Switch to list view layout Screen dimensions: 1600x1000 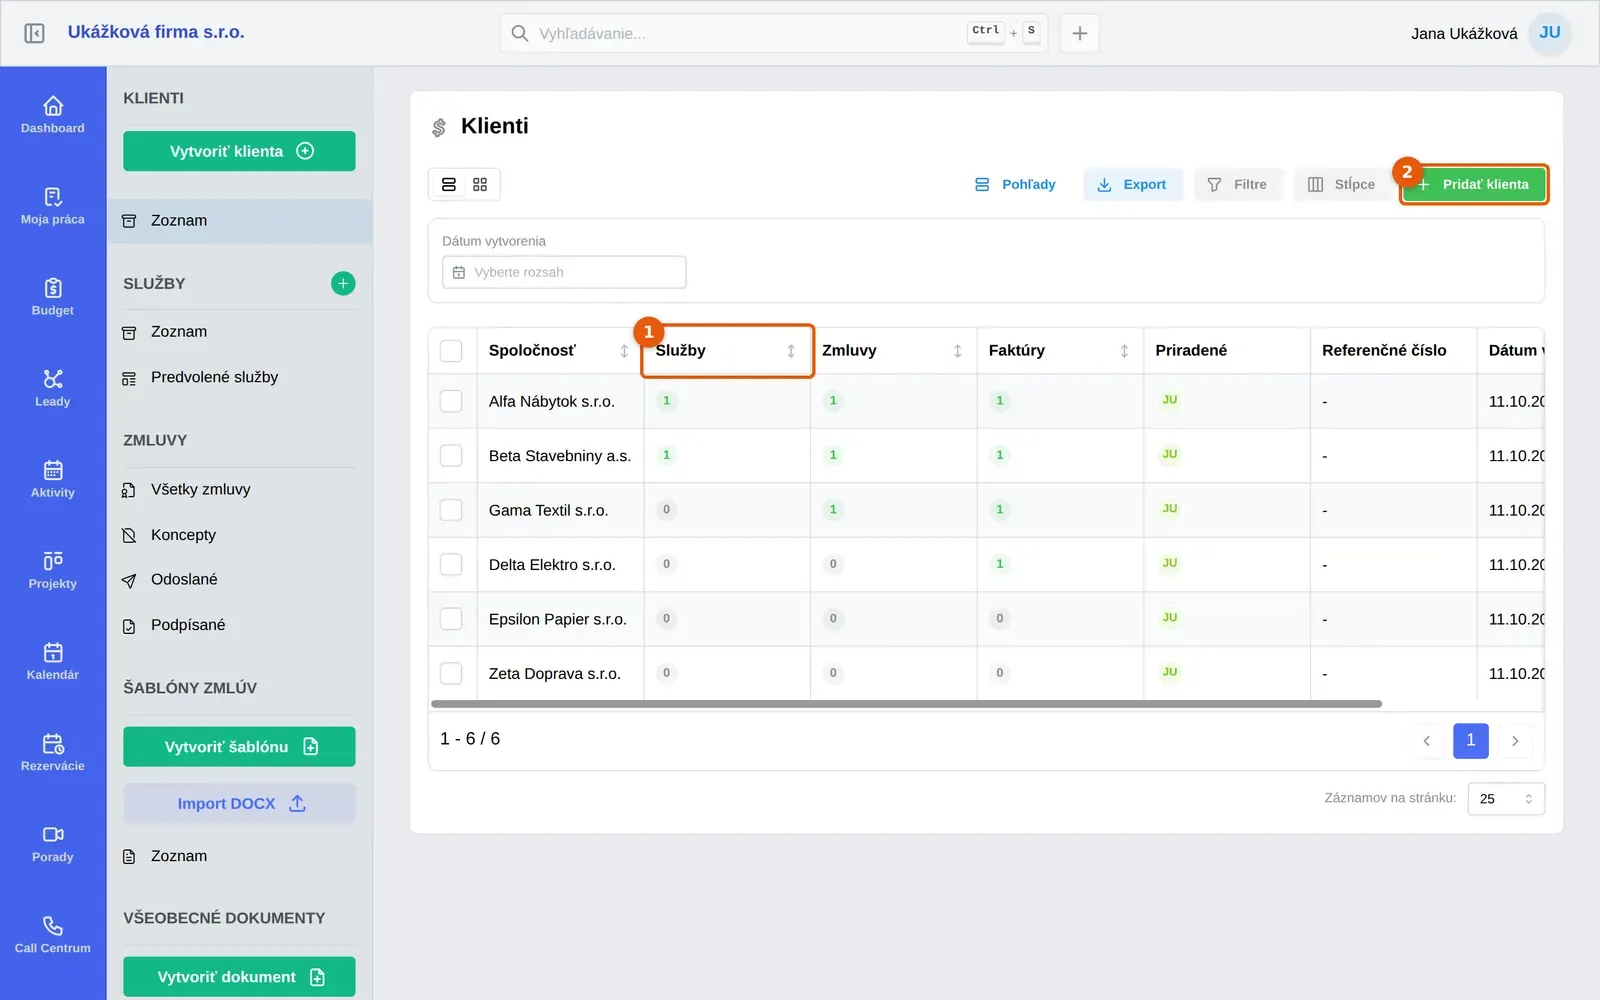(449, 185)
